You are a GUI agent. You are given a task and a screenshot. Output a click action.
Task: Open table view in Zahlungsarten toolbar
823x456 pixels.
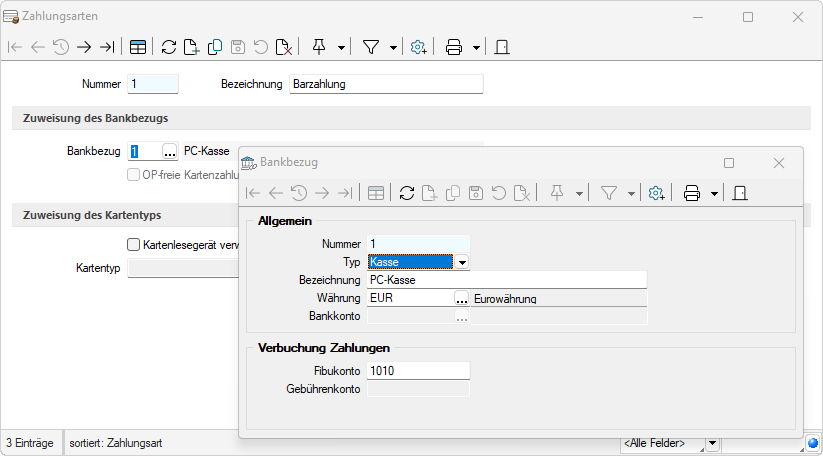[x=138, y=47]
